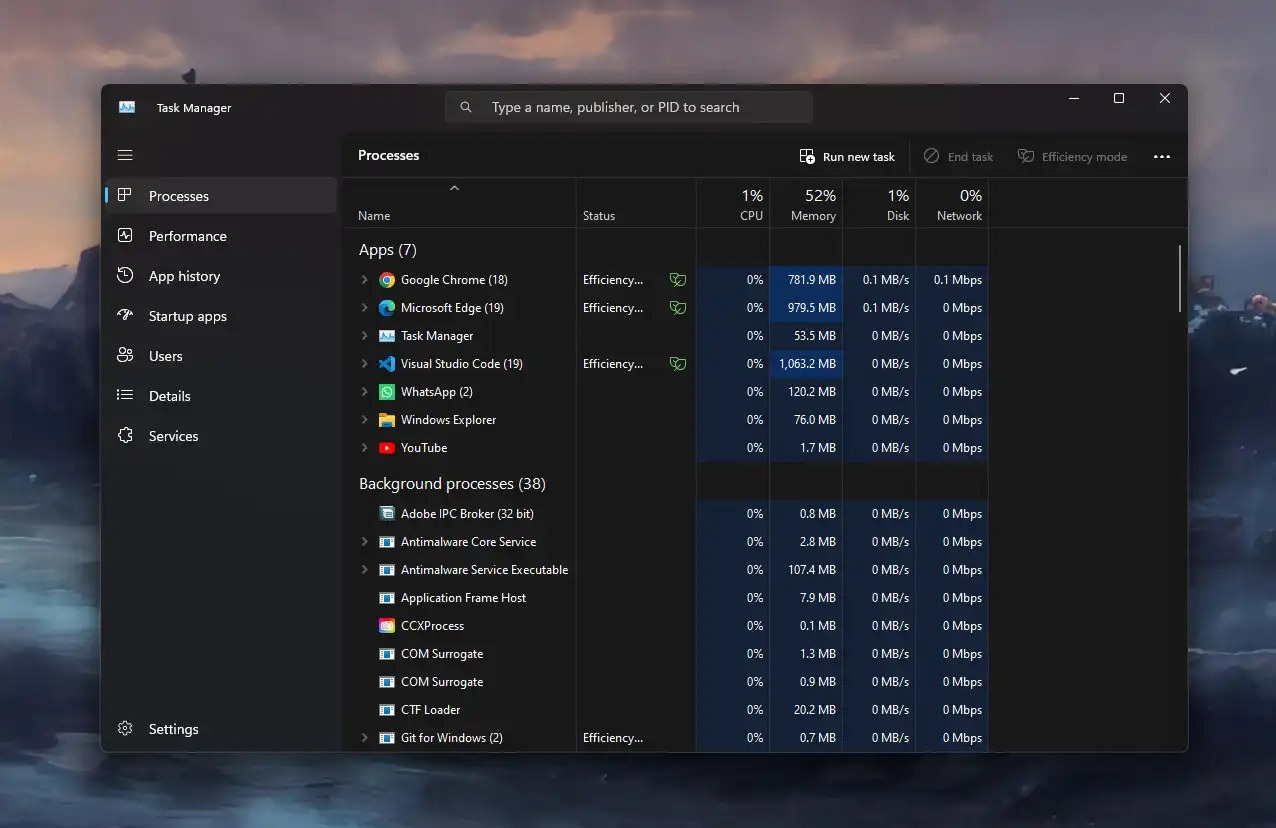Switch to the Performance page
Screen dimensions: 1276x828
coord(221,236)
